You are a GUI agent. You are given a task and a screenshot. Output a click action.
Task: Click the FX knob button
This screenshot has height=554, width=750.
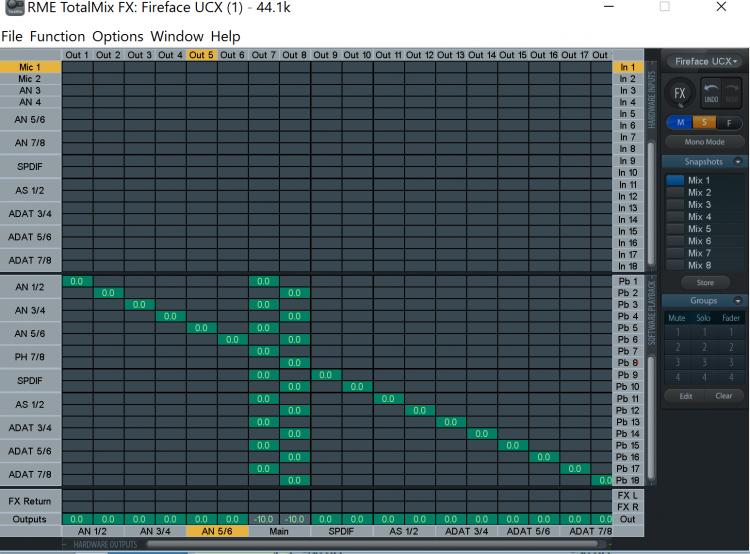click(680, 93)
